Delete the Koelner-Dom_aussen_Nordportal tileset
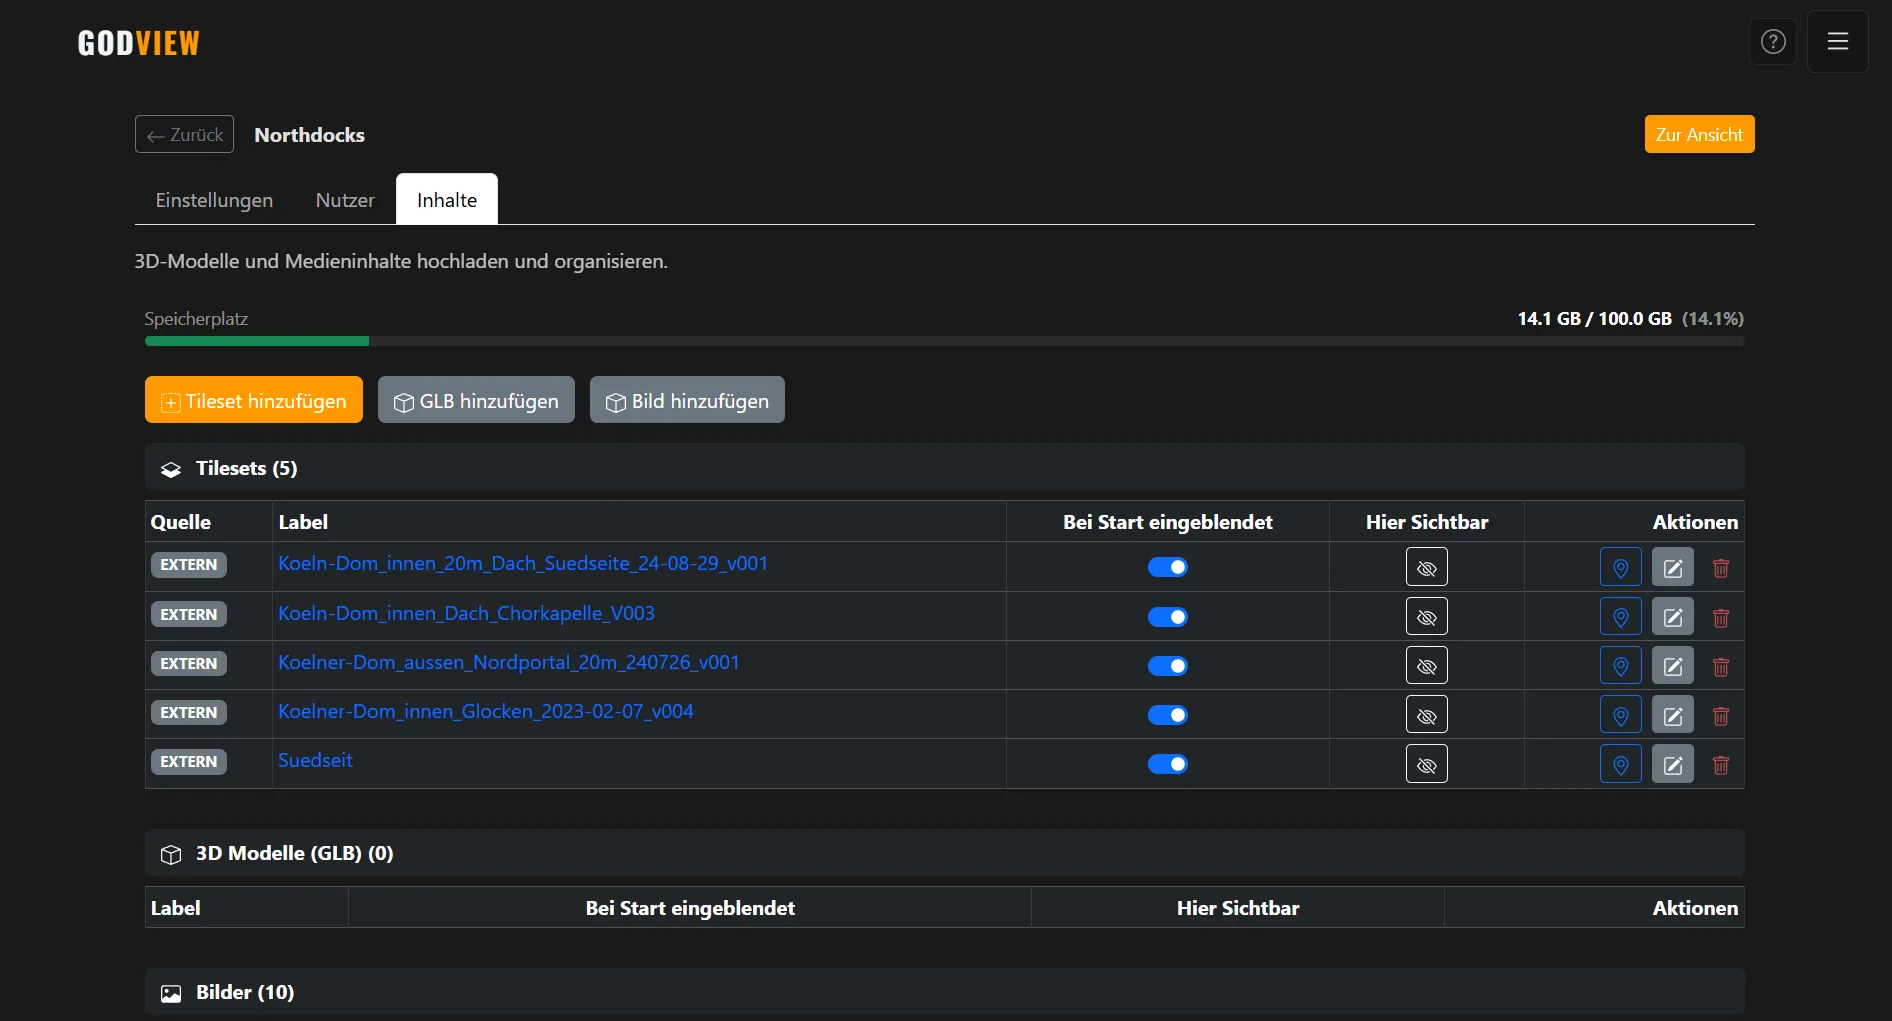Viewport: 1892px width, 1021px height. point(1720,667)
